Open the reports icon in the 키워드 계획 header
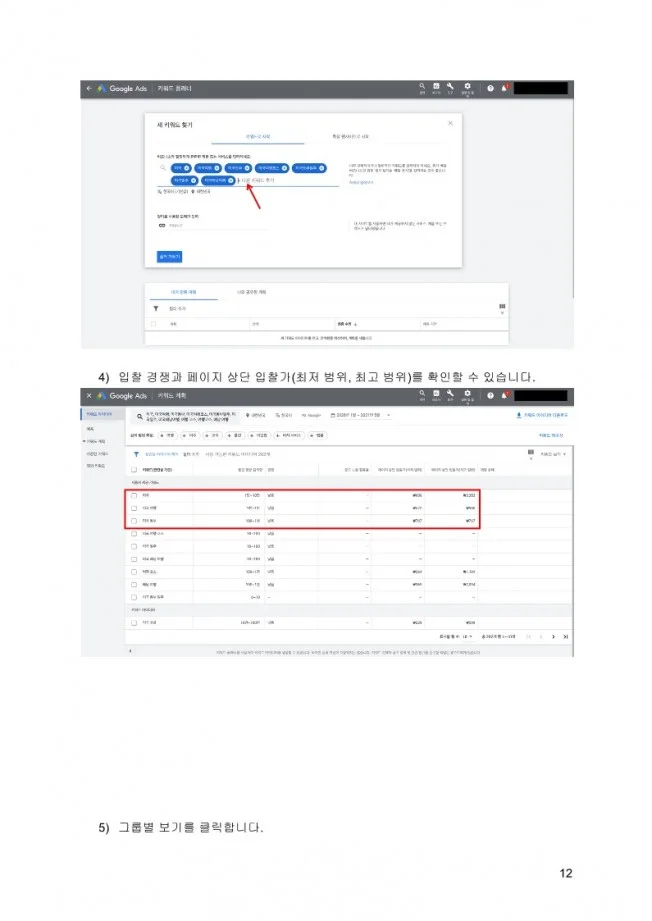652x921 pixels. click(x=436, y=394)
